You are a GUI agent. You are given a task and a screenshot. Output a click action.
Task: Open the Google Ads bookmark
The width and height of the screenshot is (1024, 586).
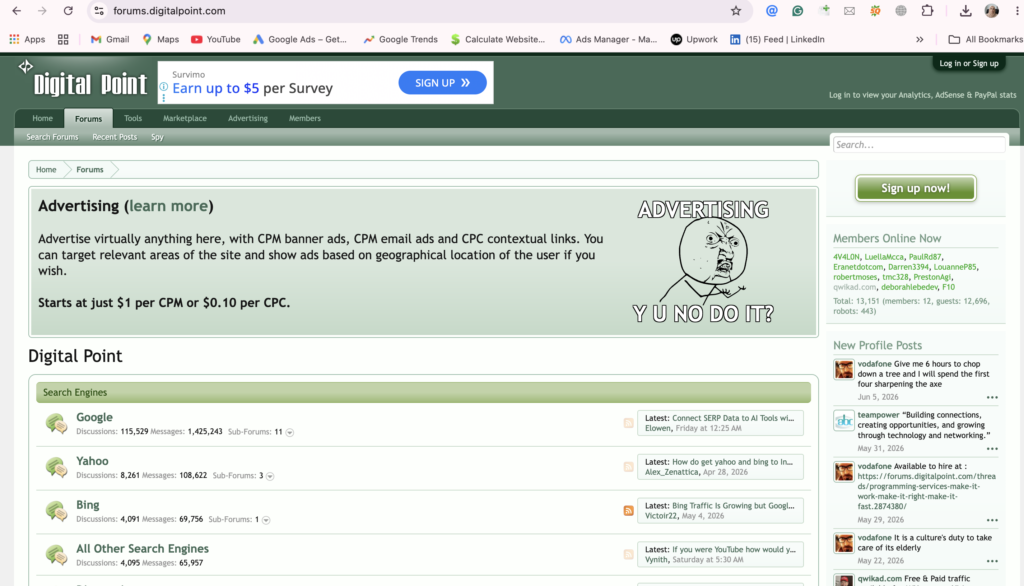coord(300,39)
